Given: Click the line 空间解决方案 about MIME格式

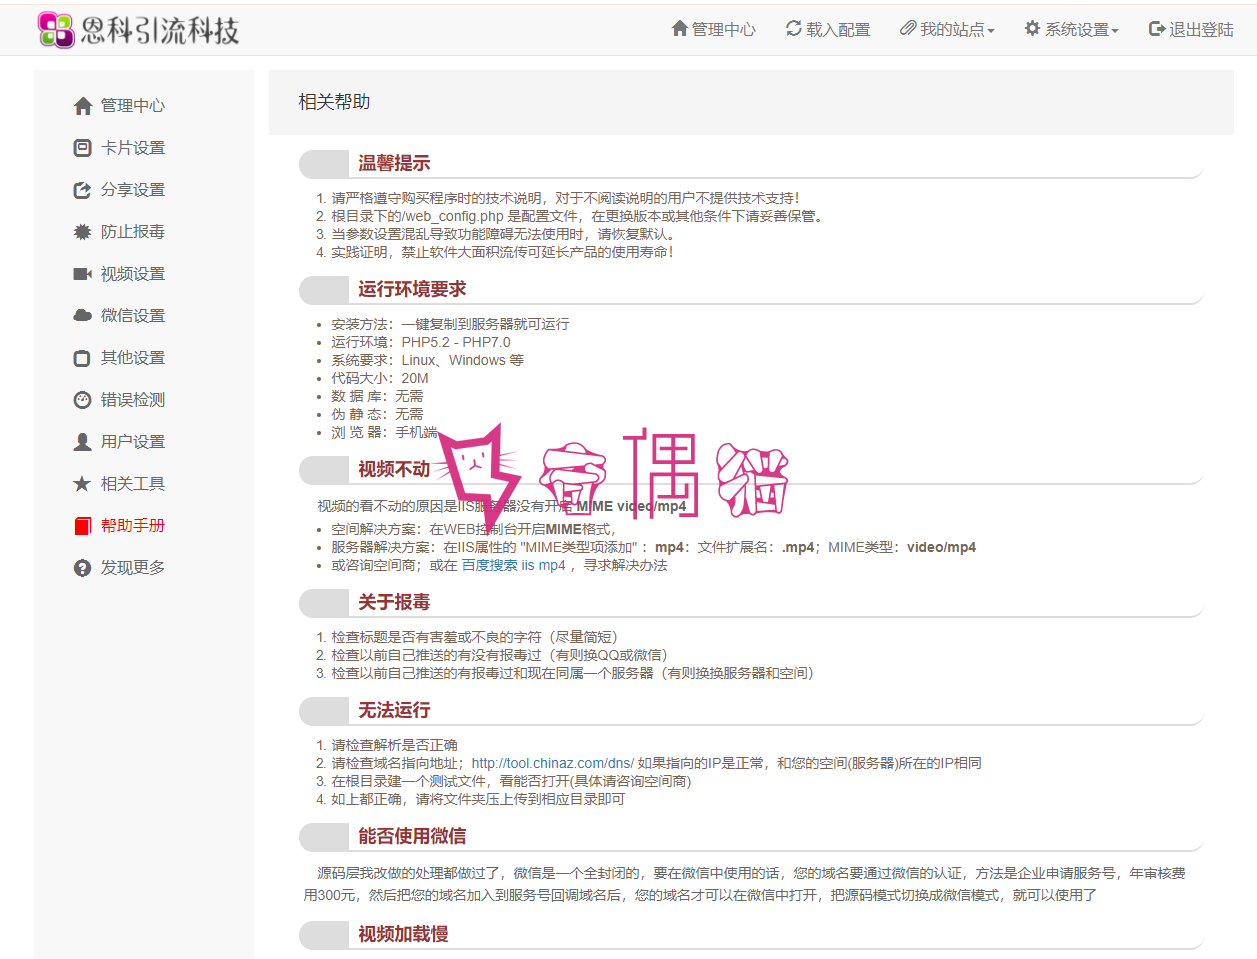Looking at the screenshot, I should click(474, 530).
